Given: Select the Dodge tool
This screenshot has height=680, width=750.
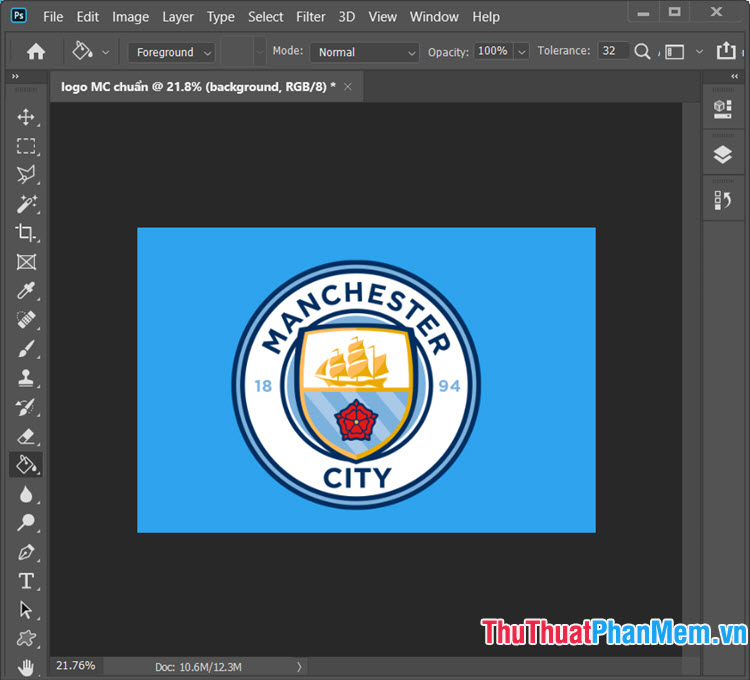Looking at the screenshot, I should click(x=26, y=523).
